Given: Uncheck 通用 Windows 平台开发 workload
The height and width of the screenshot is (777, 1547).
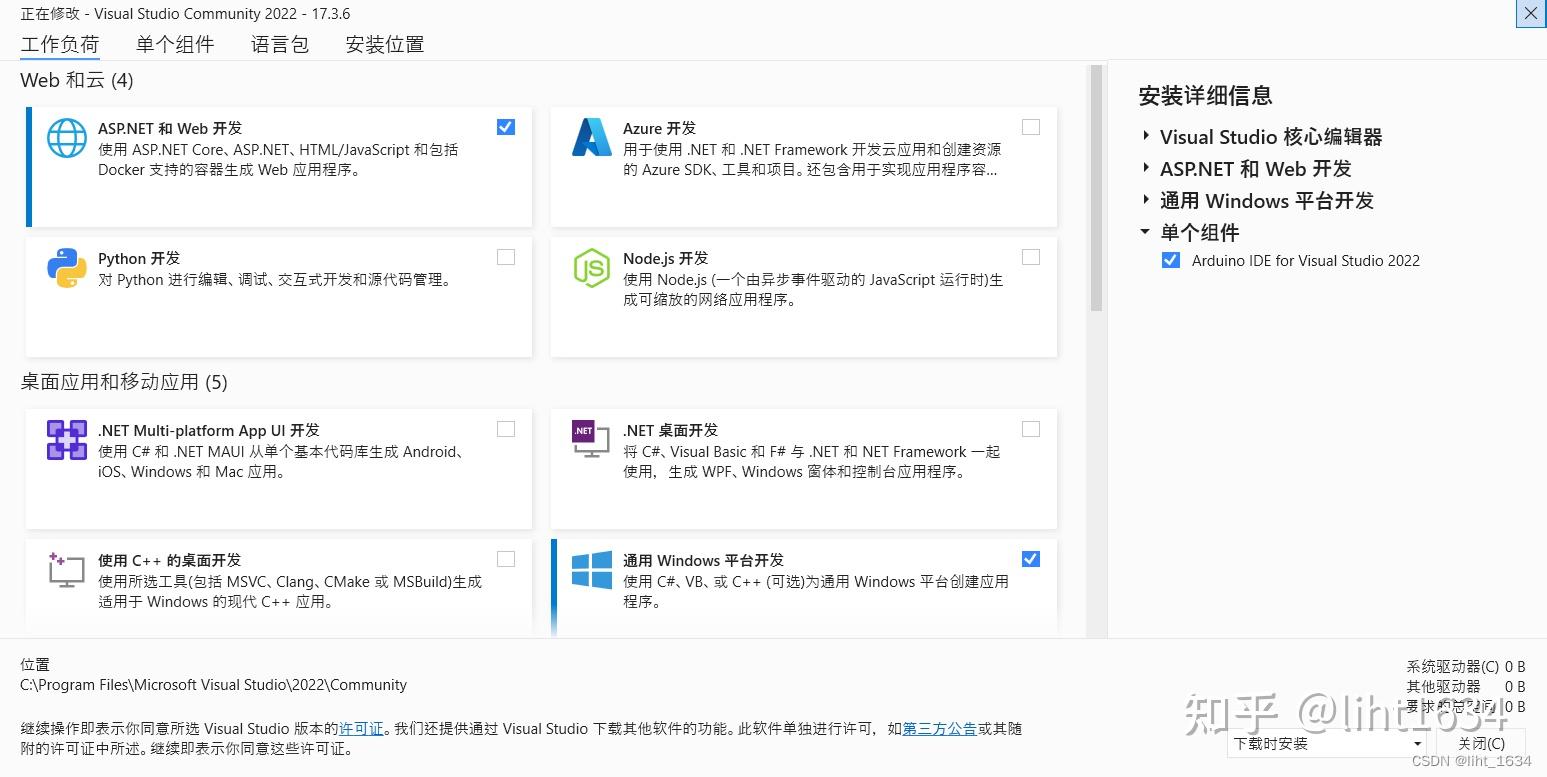Looking at the screenshot, I should (1031, 559).
